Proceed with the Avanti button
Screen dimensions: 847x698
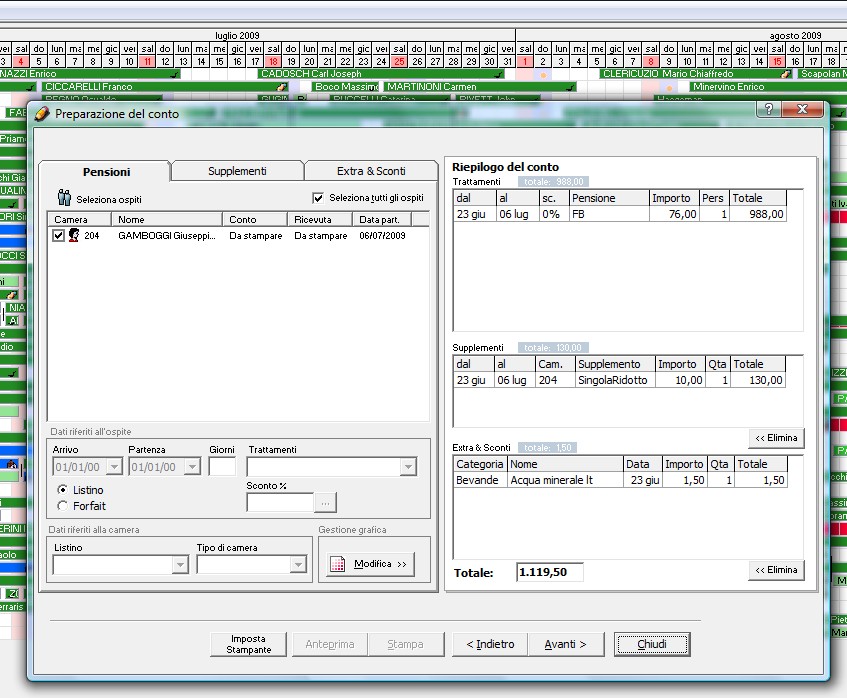tap(566, 644)
